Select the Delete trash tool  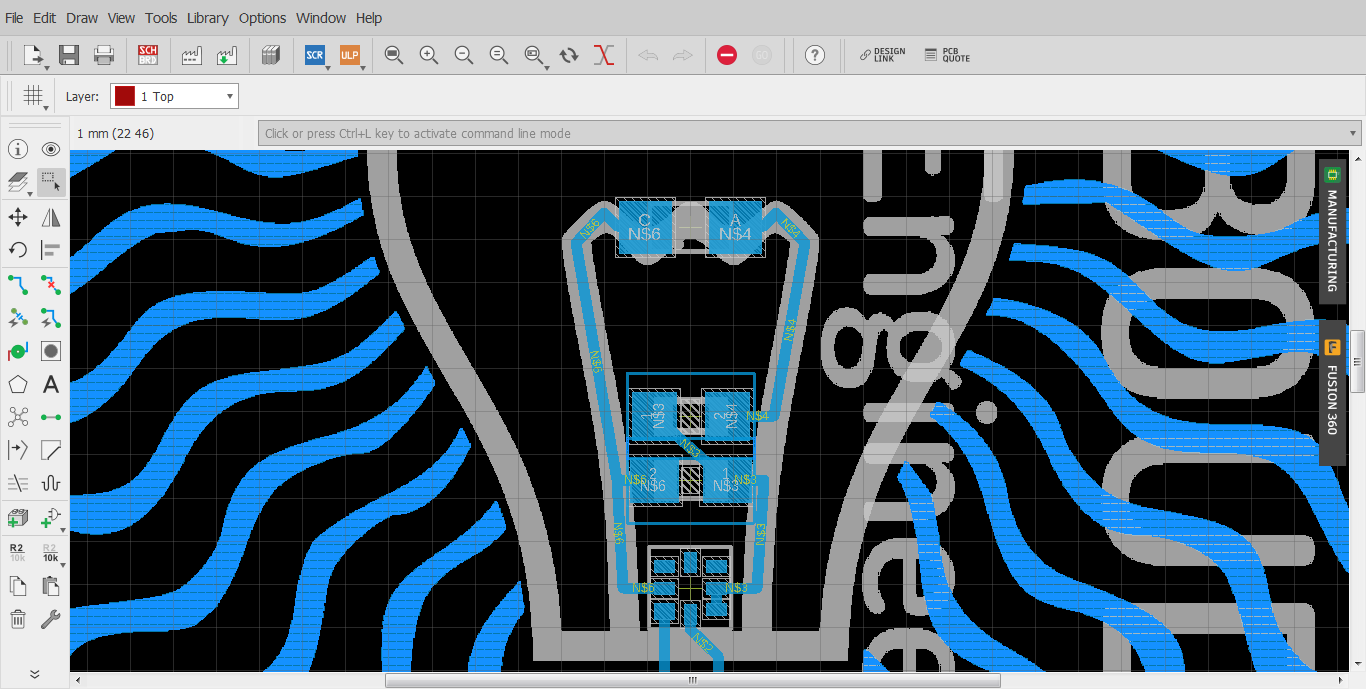[18, 619]
